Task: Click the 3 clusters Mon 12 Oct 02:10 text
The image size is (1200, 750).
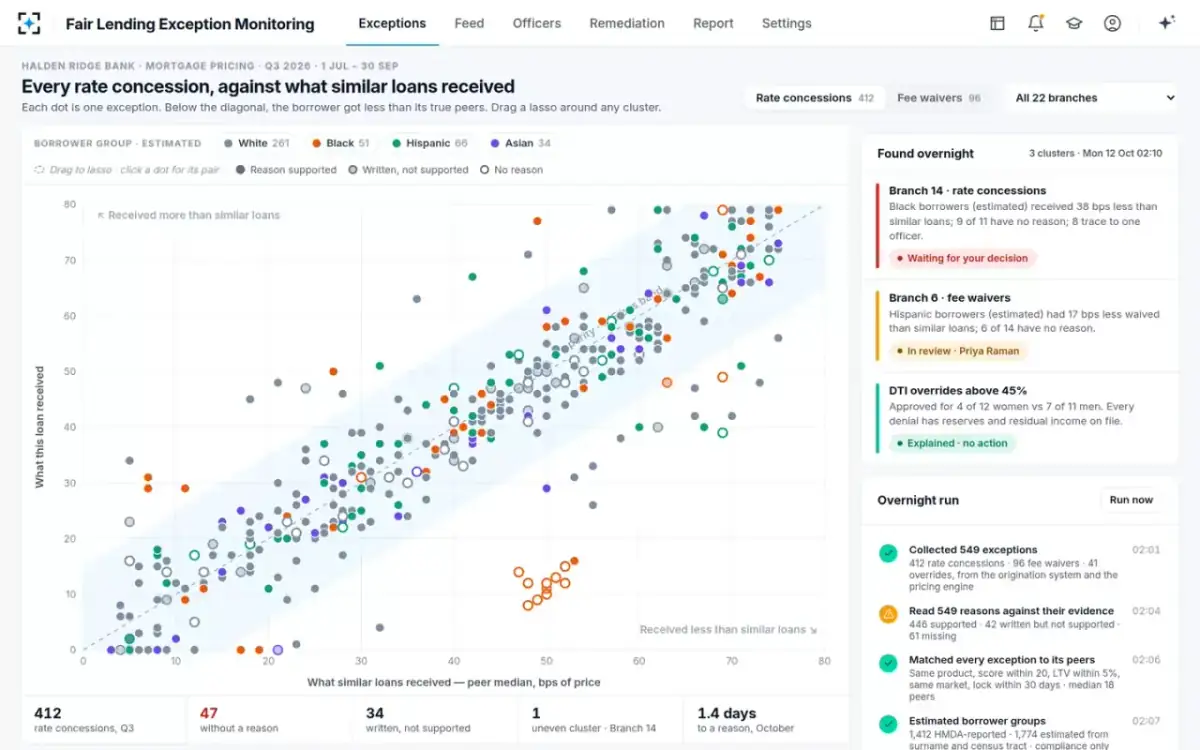Action: 1095,154
